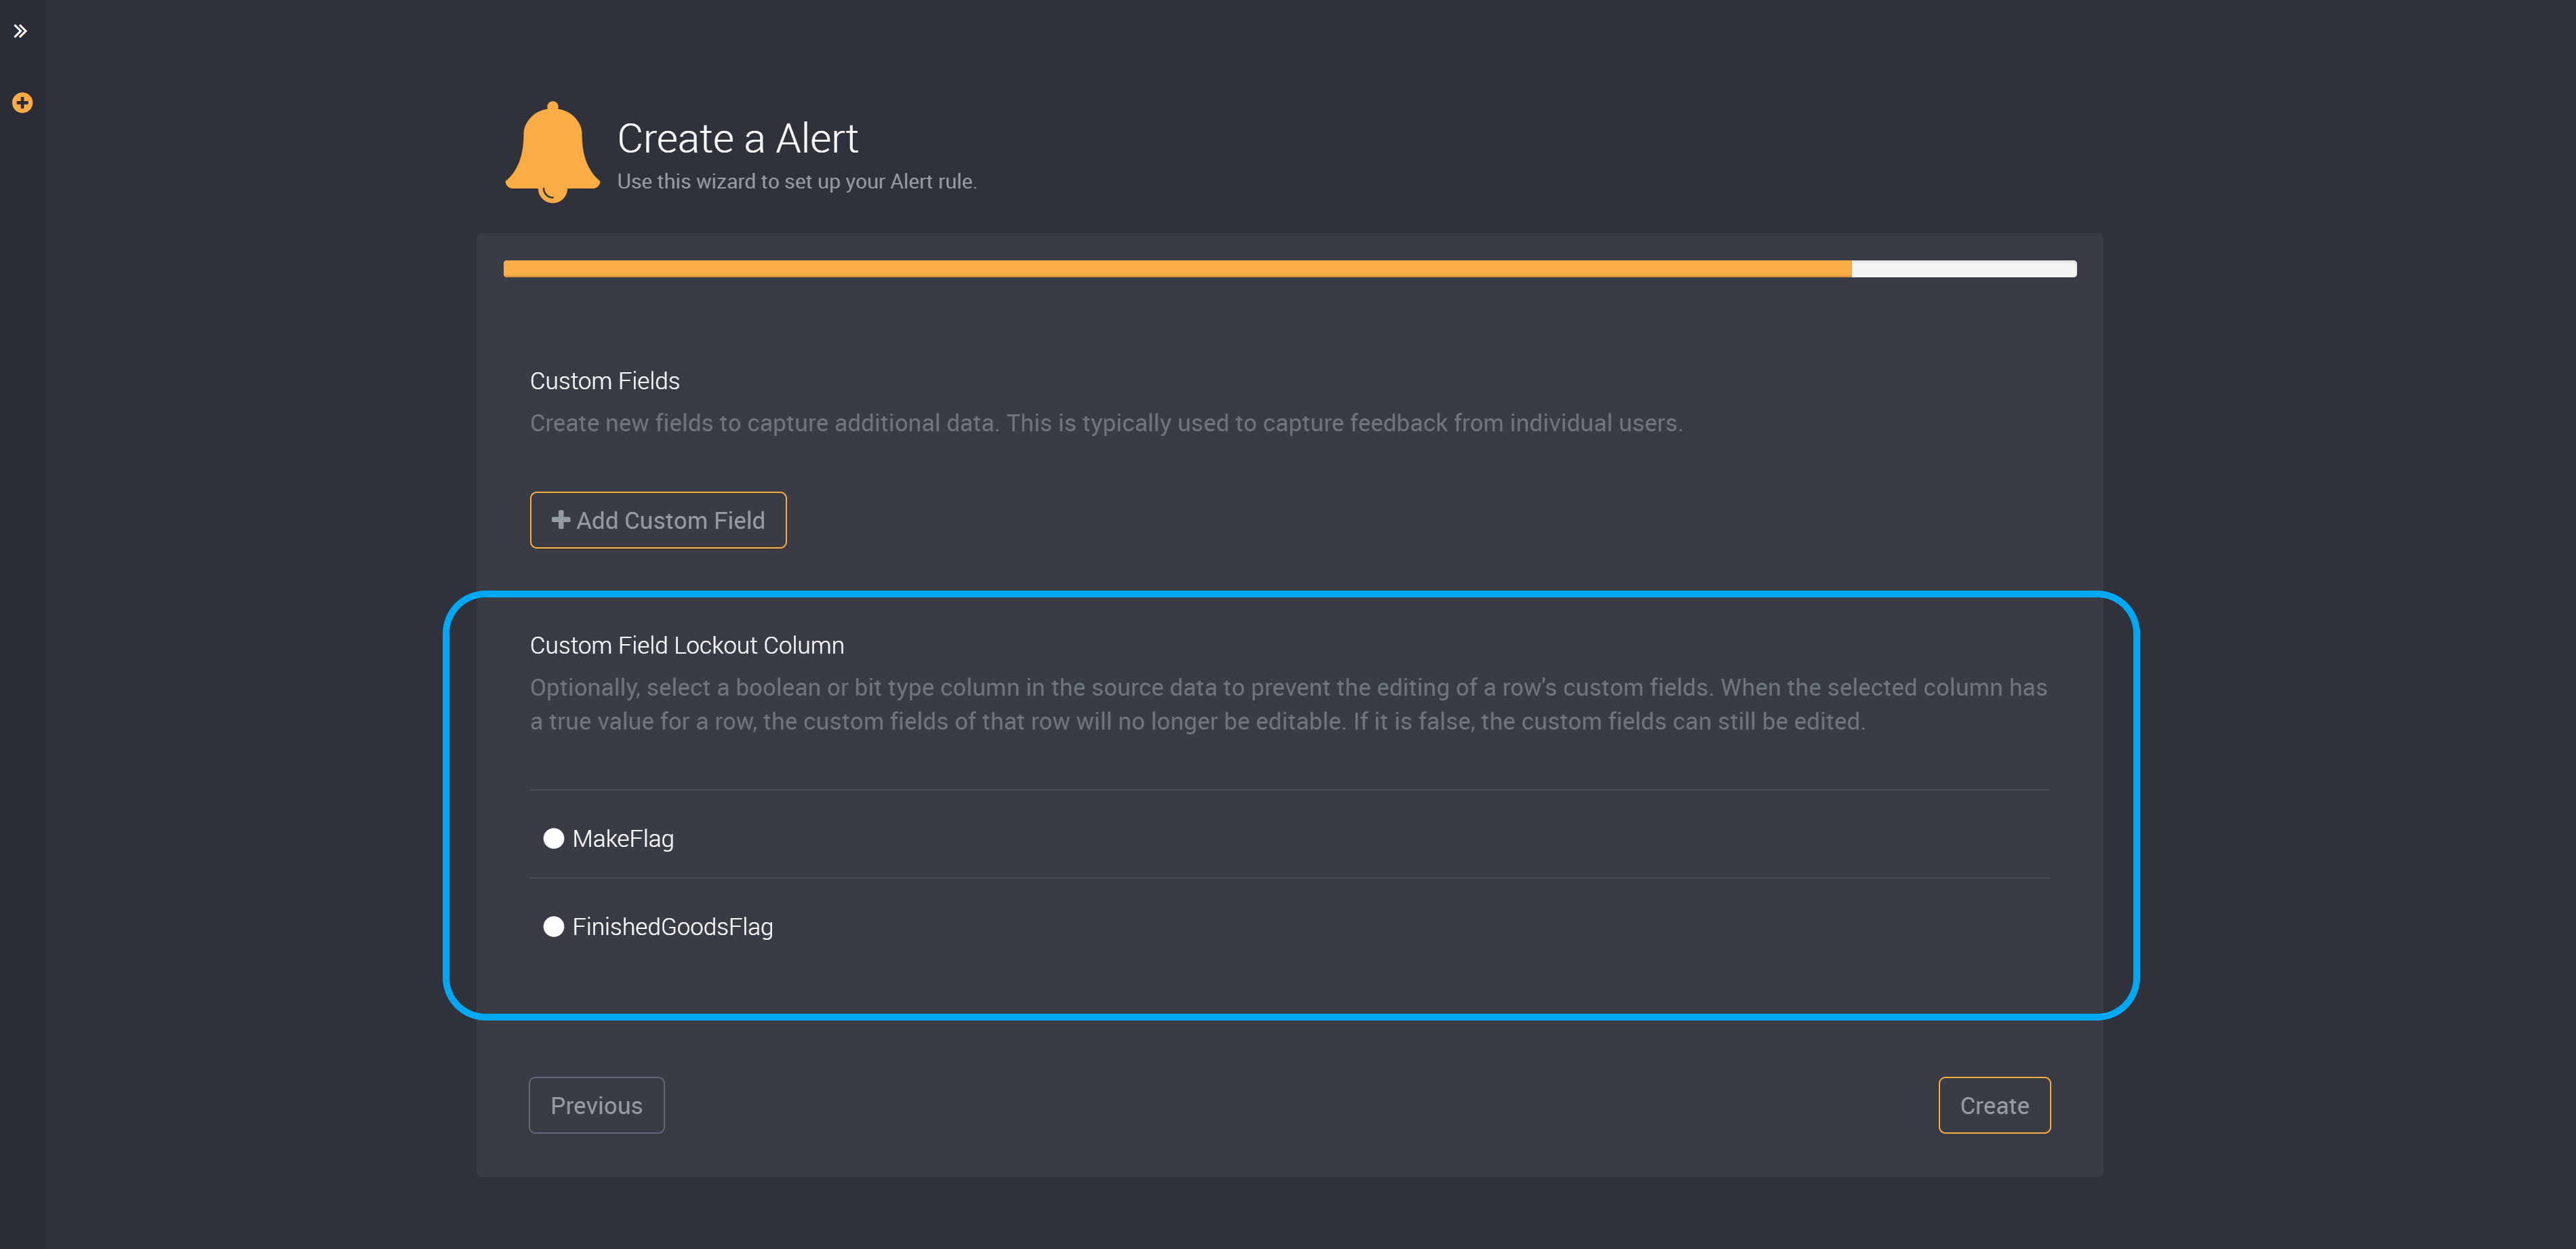Go back with the Previous button
This screenshot has width=2576, height=1249.
tap(596, 1105)
